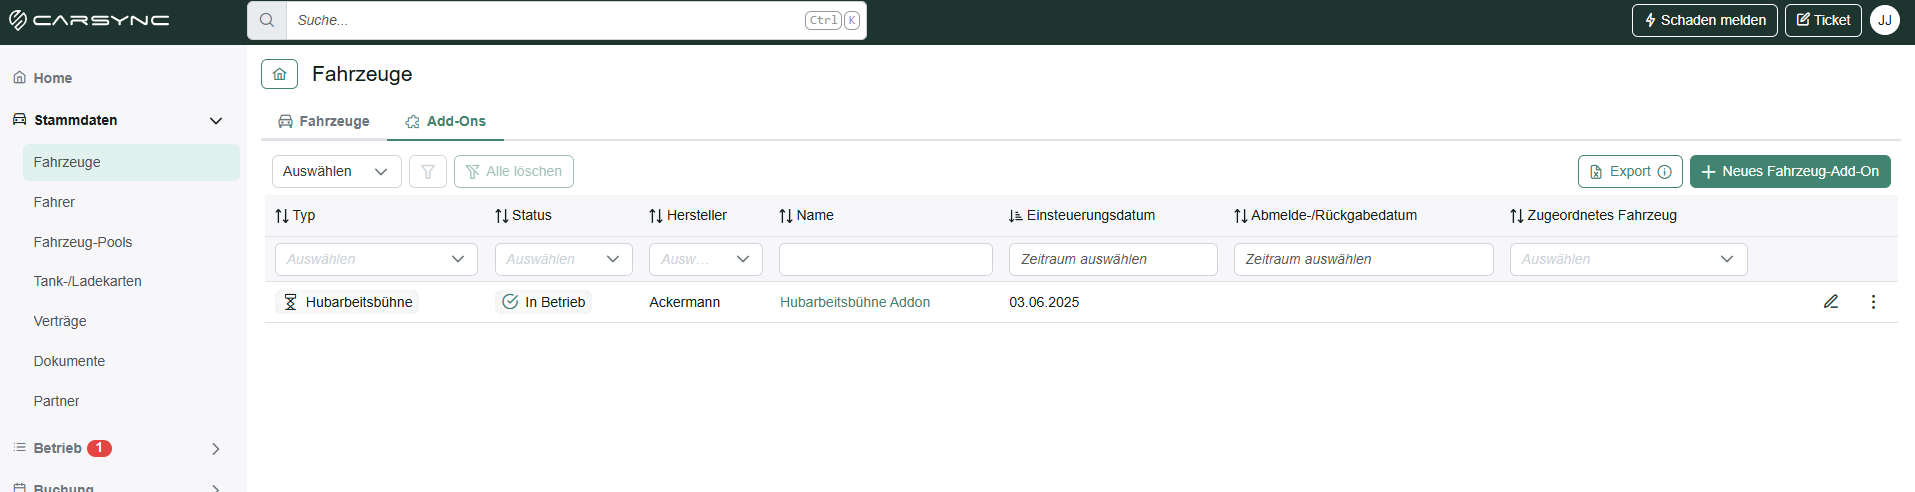Go to Home in sidebar
This screenshot has width=1915, height=492.
point(52,78)
